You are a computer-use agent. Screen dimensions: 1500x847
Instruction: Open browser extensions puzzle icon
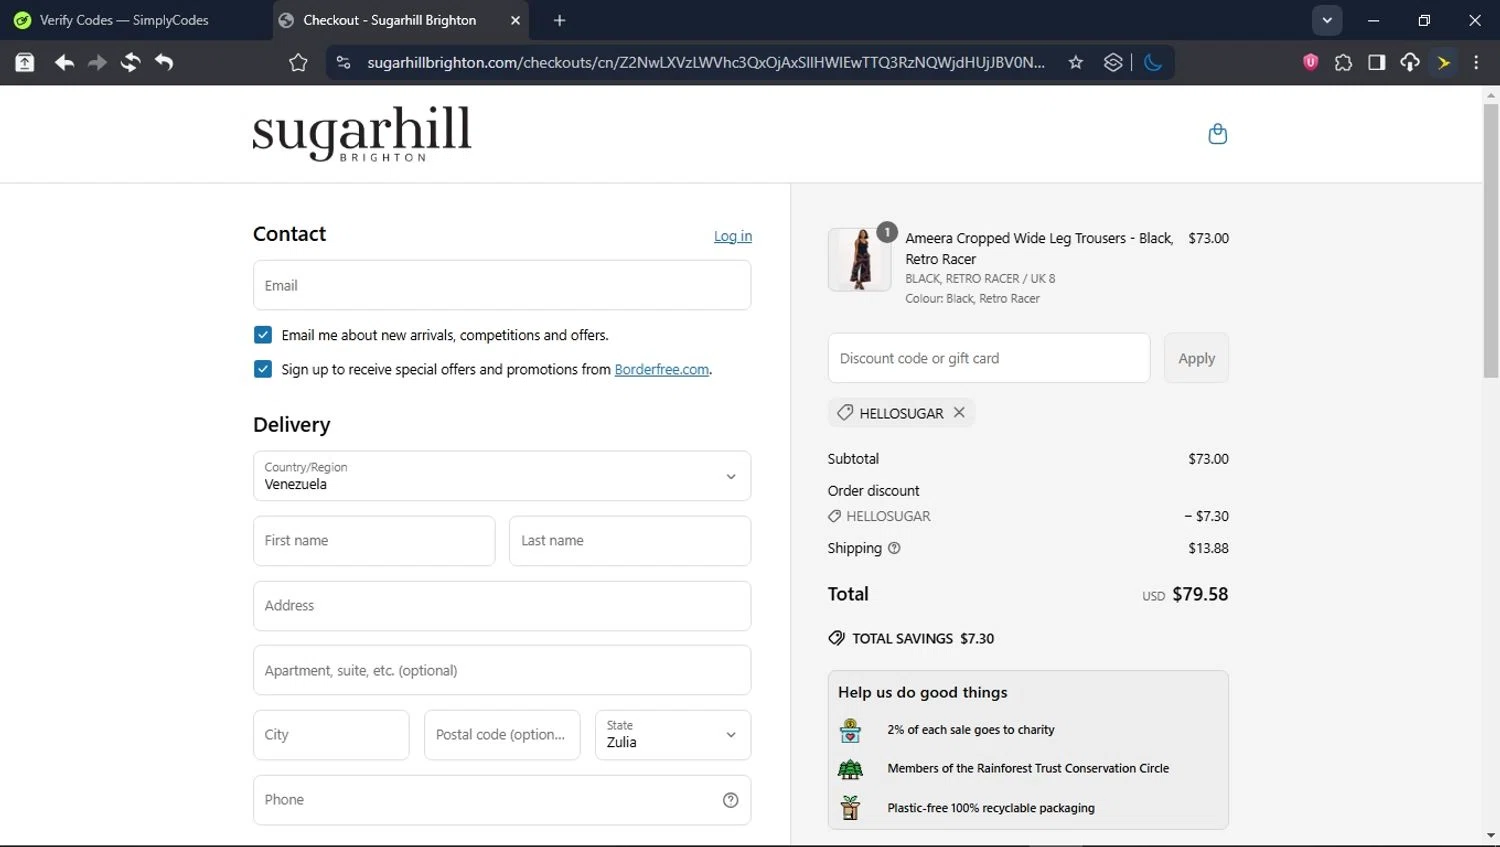coord(1343,62)
